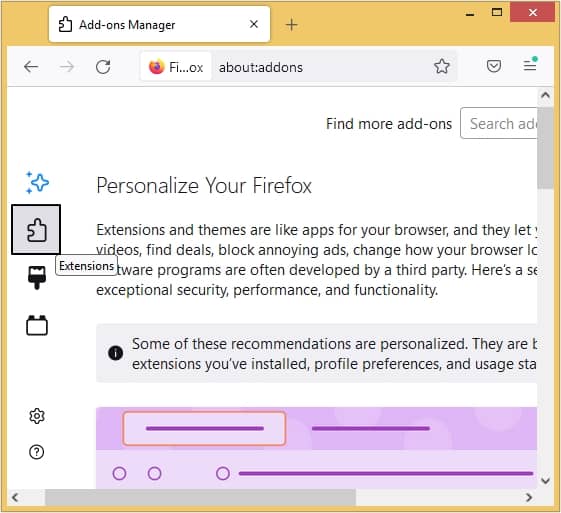Save page to Pocket
Image resolution: width=561 pixels, height=513 pixels.
click(494, 66)
